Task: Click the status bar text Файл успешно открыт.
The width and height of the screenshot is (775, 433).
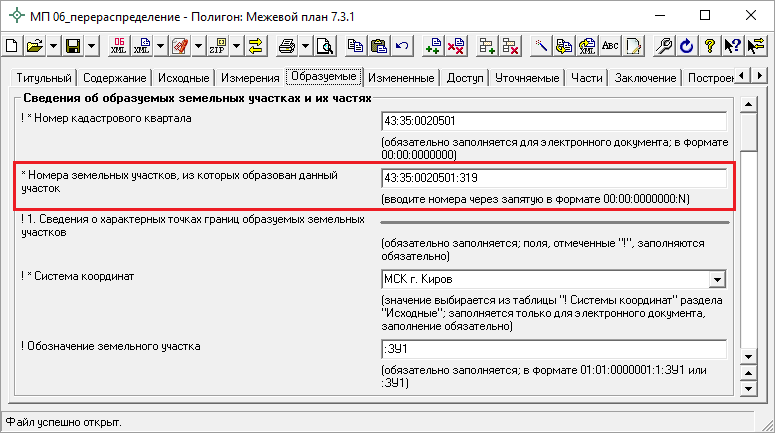Action: point(64,423)
